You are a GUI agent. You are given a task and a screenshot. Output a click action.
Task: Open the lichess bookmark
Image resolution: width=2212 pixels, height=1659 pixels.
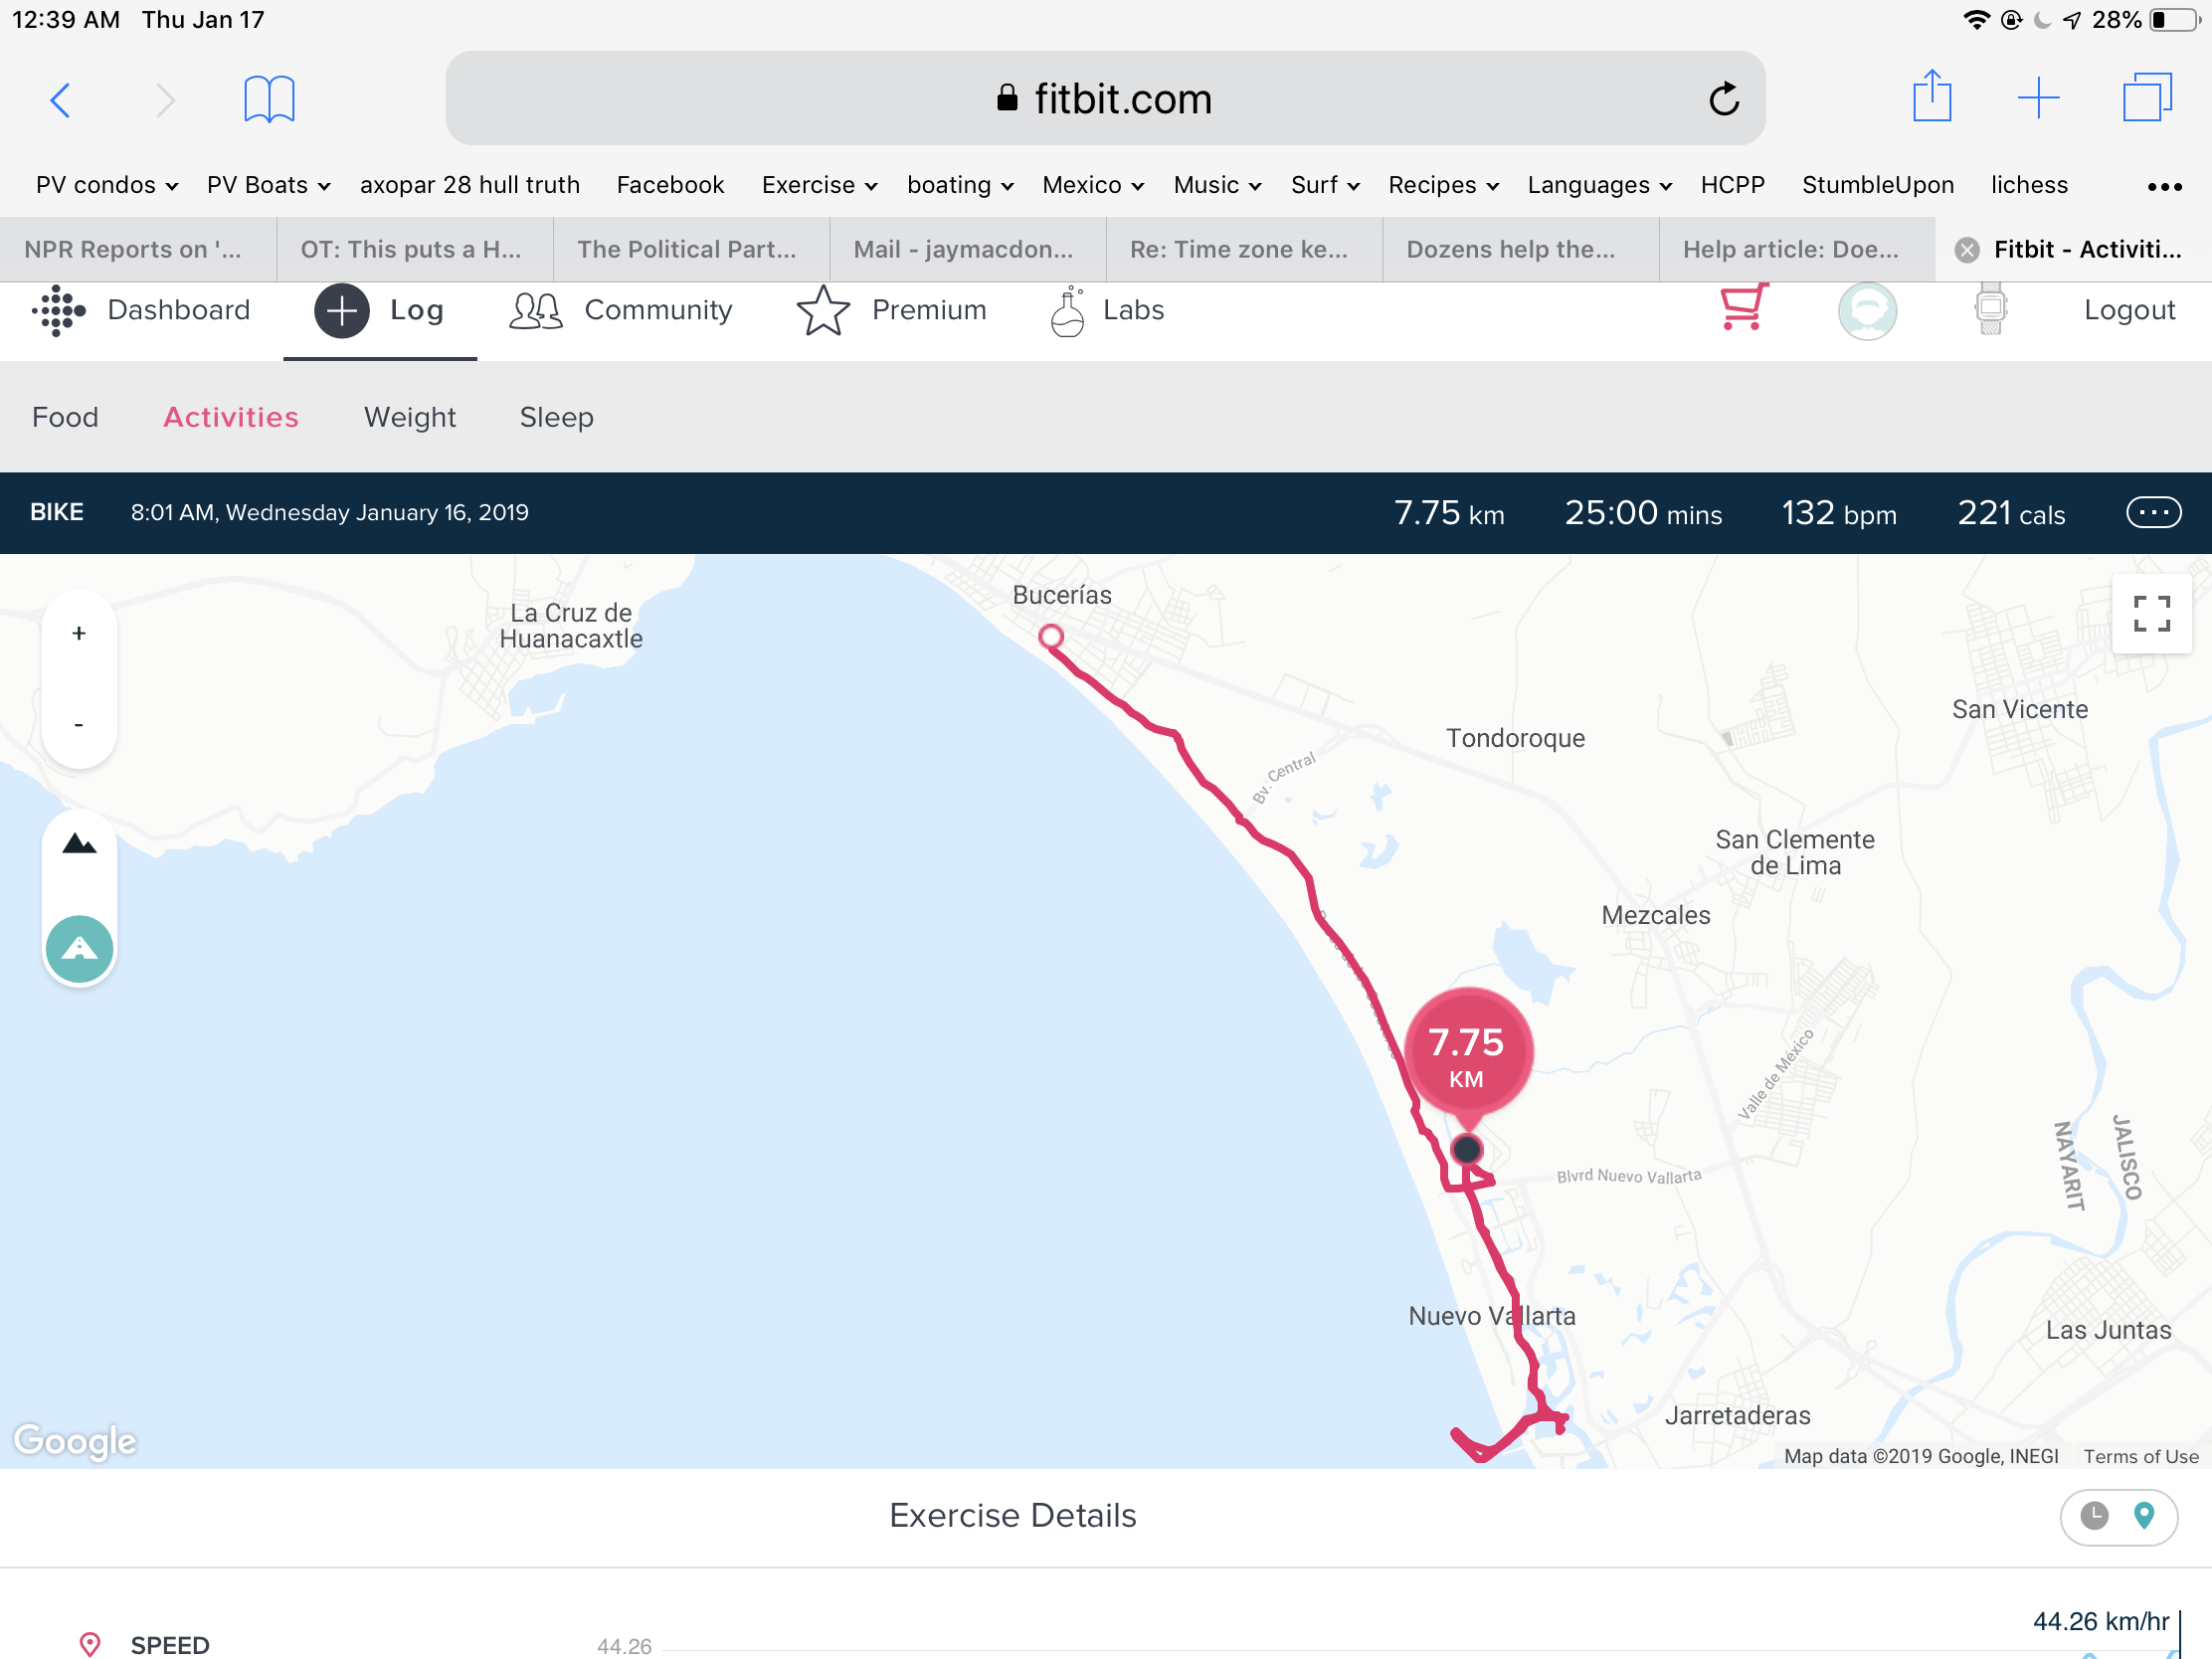pos(2029,186)
